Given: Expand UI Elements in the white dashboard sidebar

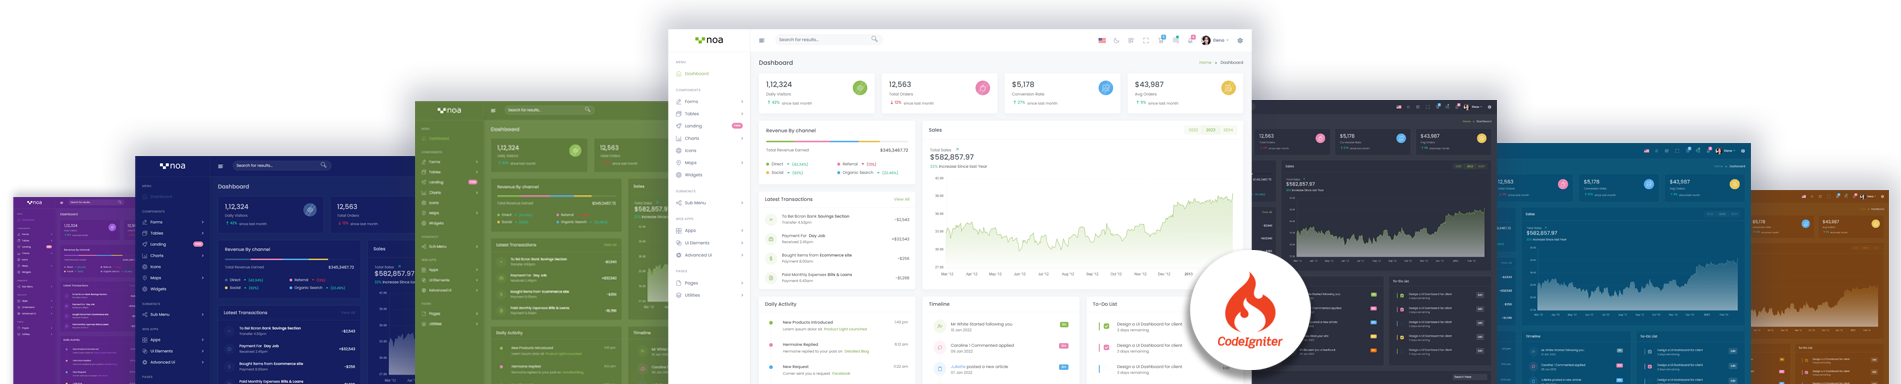Looking at the screenshot, I should pyautogui.click(x=710, y=243).
